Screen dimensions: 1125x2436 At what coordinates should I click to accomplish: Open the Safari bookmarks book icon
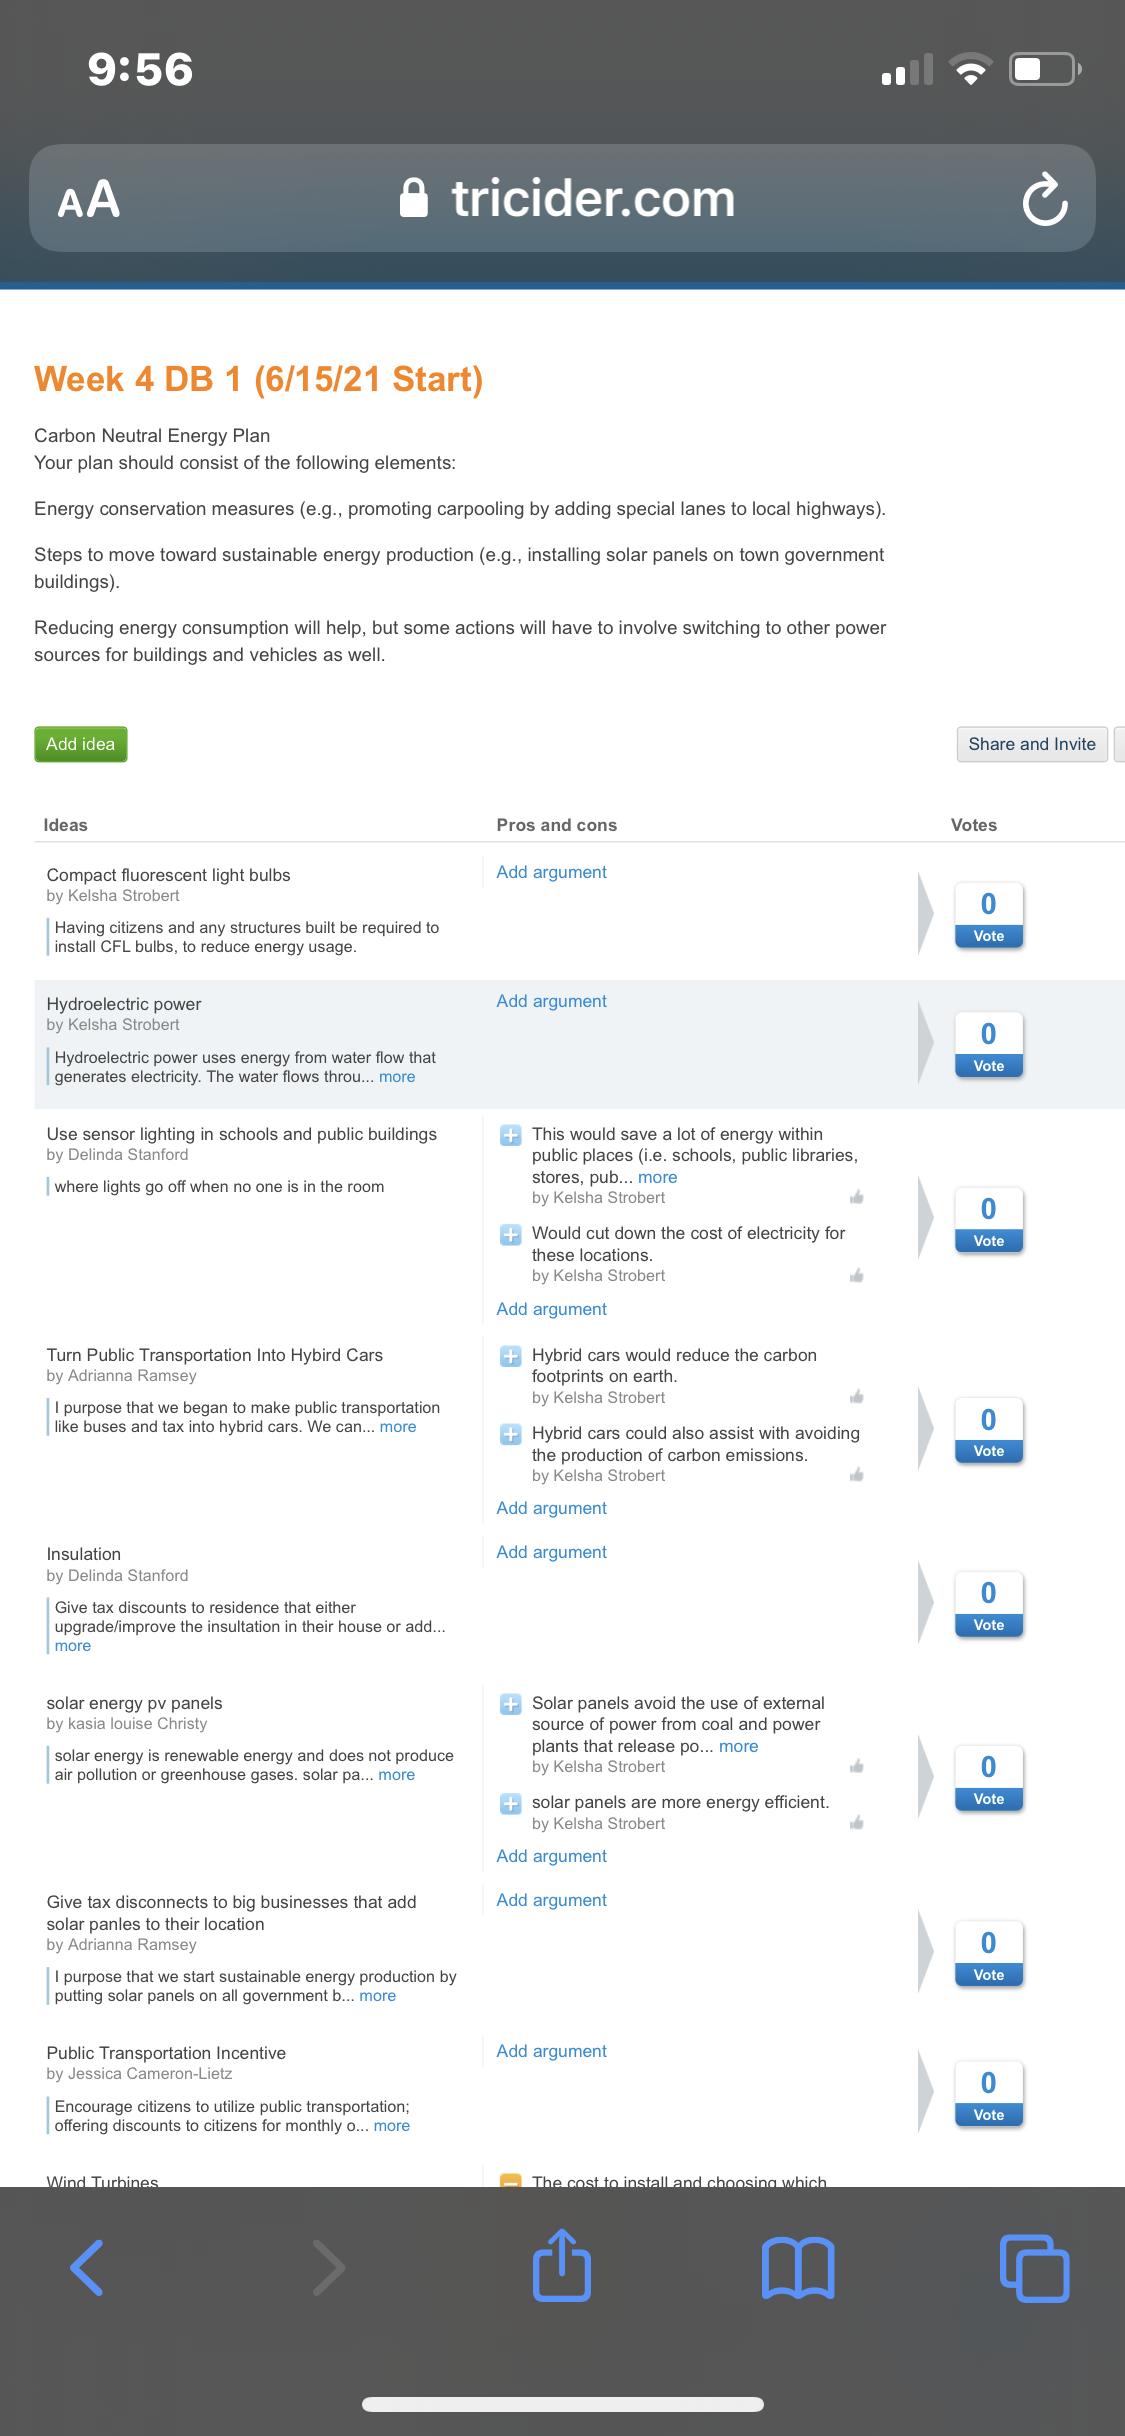coord(798,2267)
